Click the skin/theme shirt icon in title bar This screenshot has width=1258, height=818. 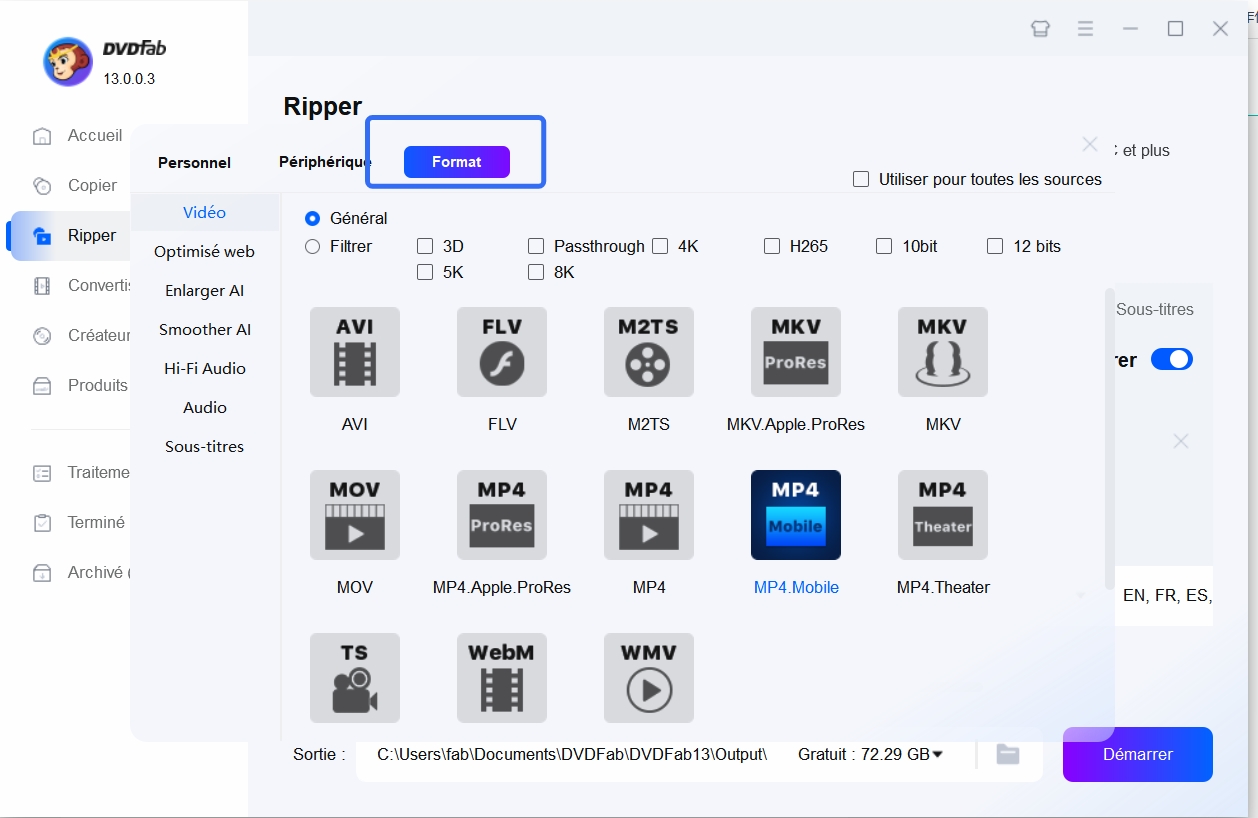point(1040,29)
